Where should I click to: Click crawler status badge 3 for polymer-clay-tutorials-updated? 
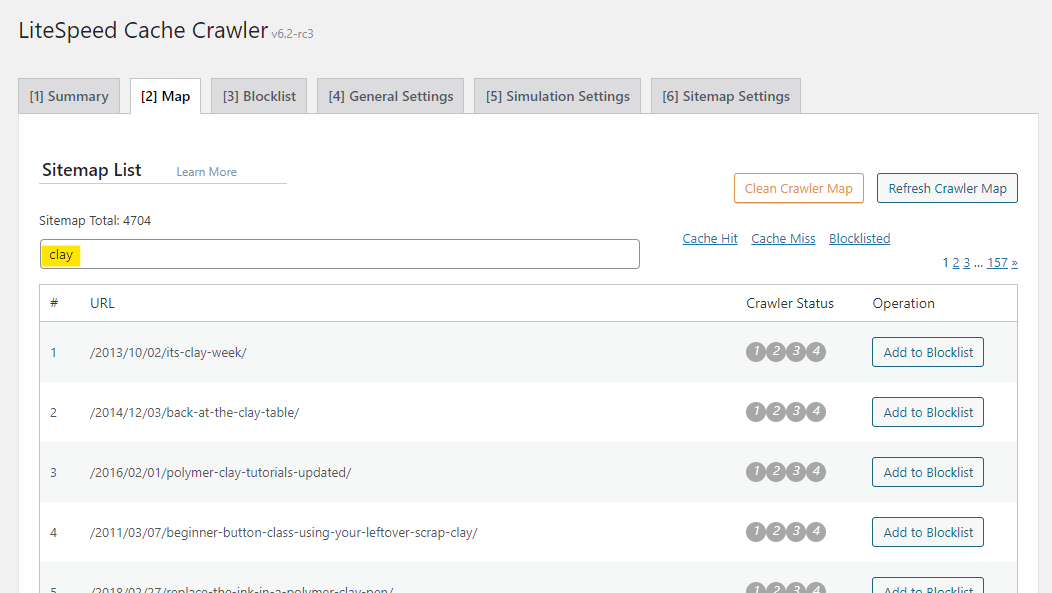pos(796,472)
